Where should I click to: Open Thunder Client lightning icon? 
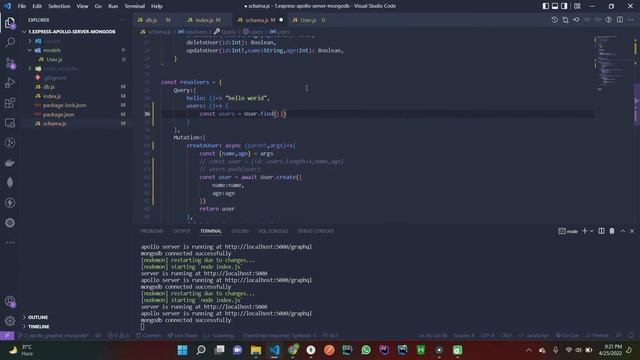[x=10, y=202]
